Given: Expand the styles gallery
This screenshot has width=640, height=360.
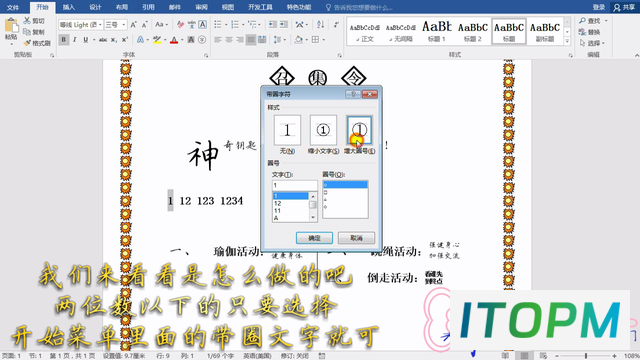Looking at the screenshot, I should (567, 41).
